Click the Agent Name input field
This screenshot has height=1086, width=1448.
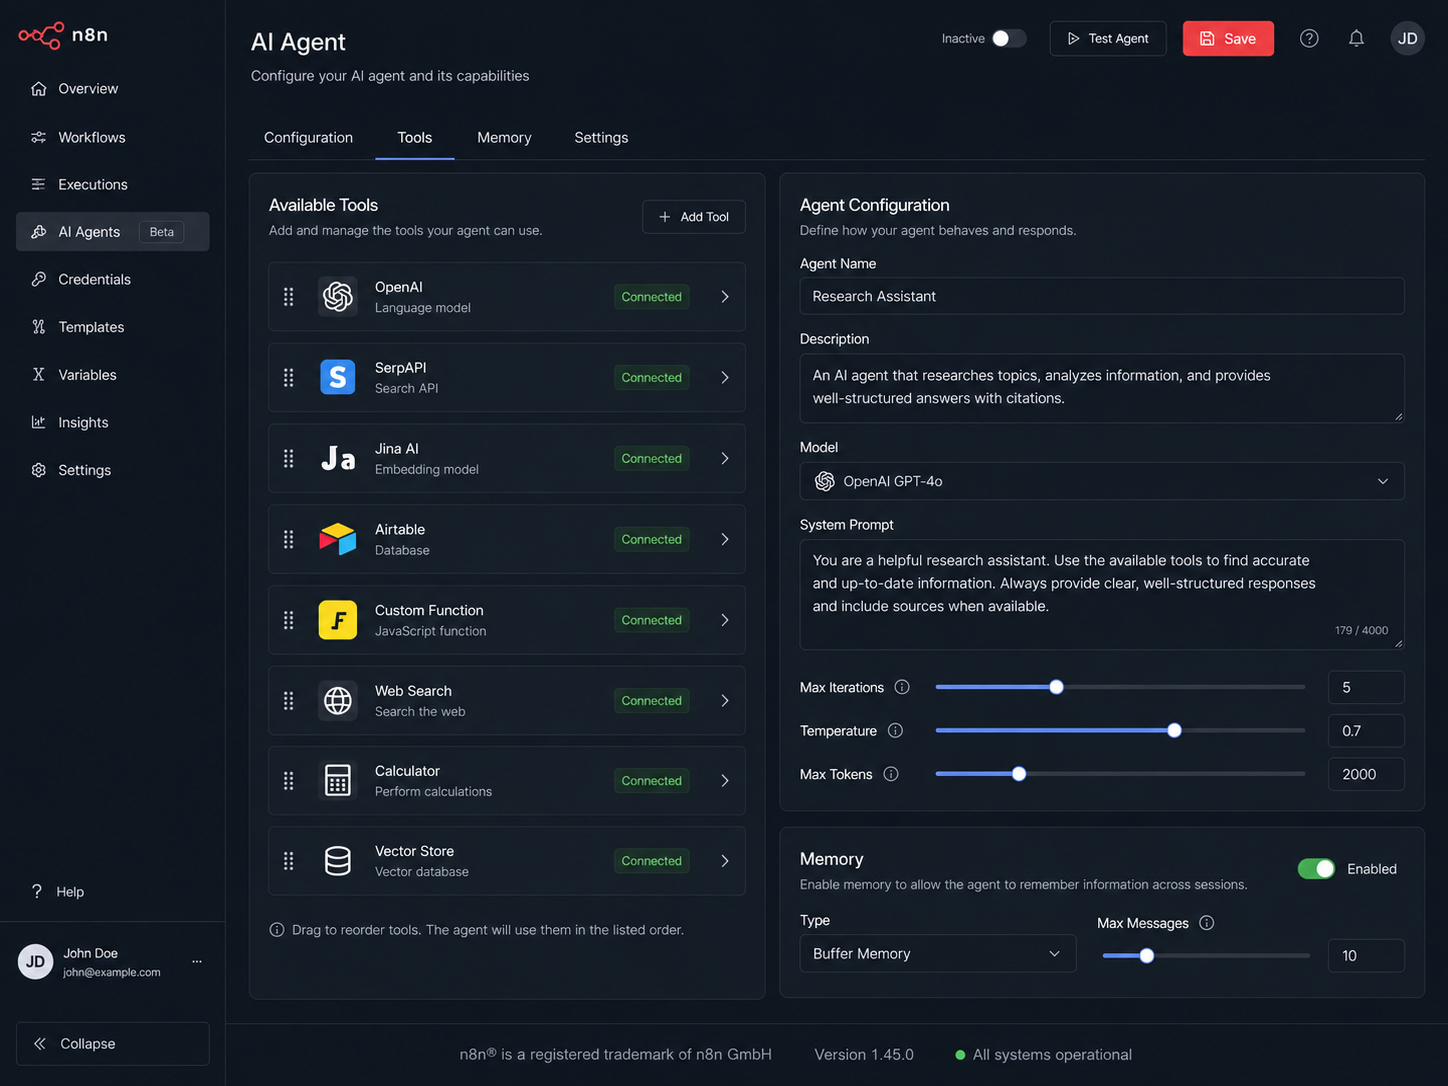click(1102, 296)
